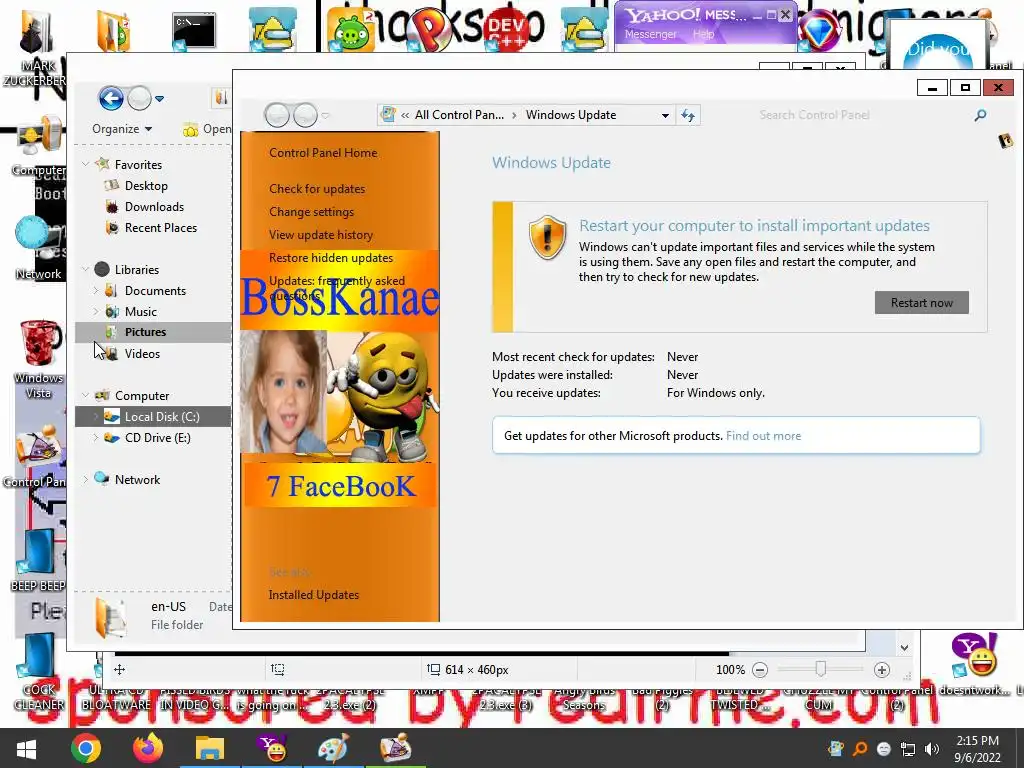Collapse the Libraries group arrow

pos(86,269)
